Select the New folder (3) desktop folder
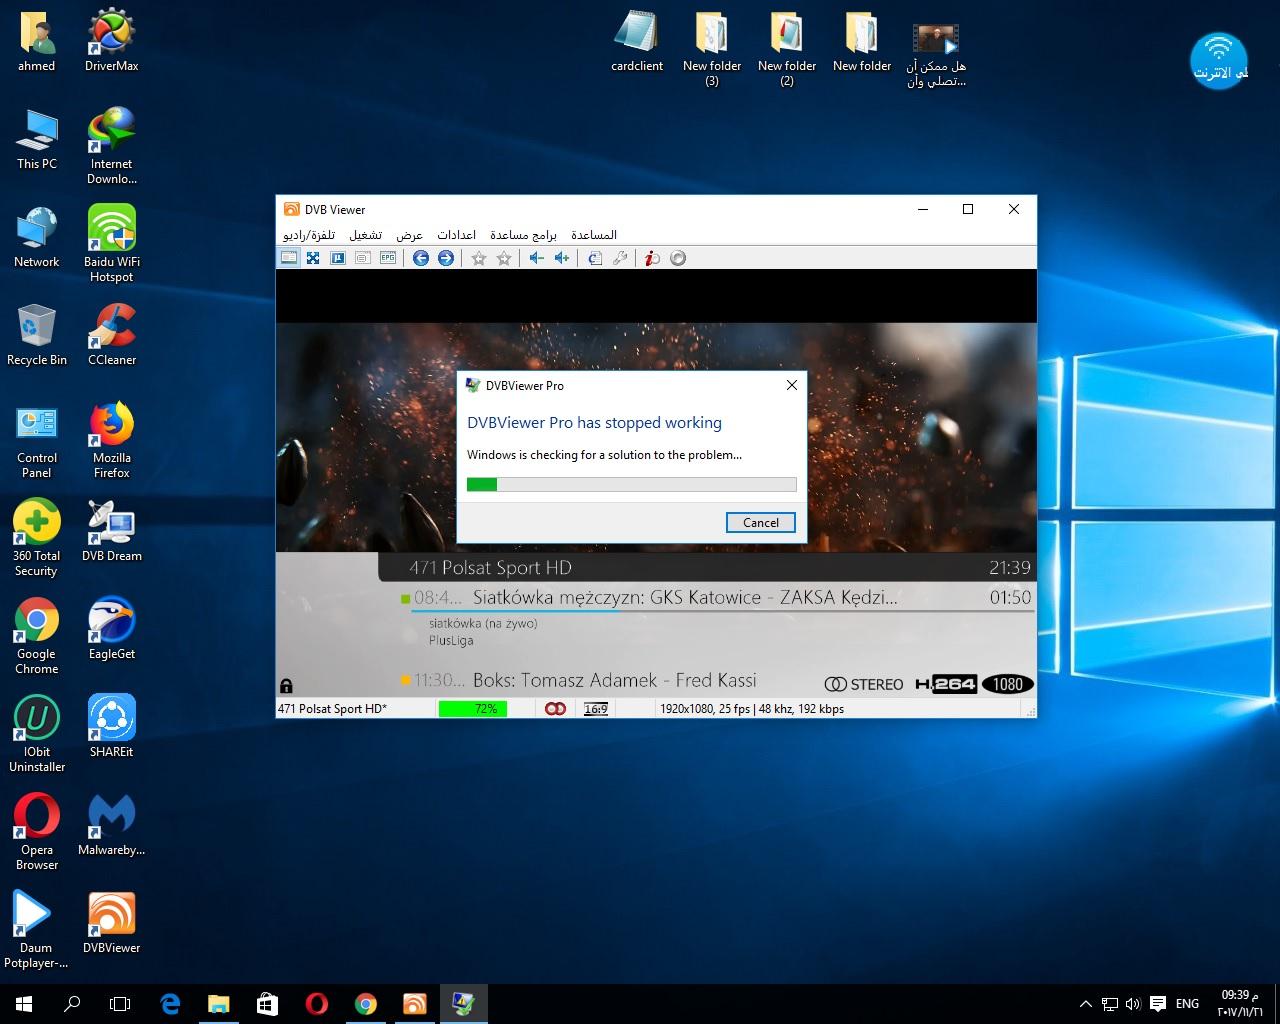Image resolution: width=1280 pixels, height=1024 pixels. pos(712,49)
